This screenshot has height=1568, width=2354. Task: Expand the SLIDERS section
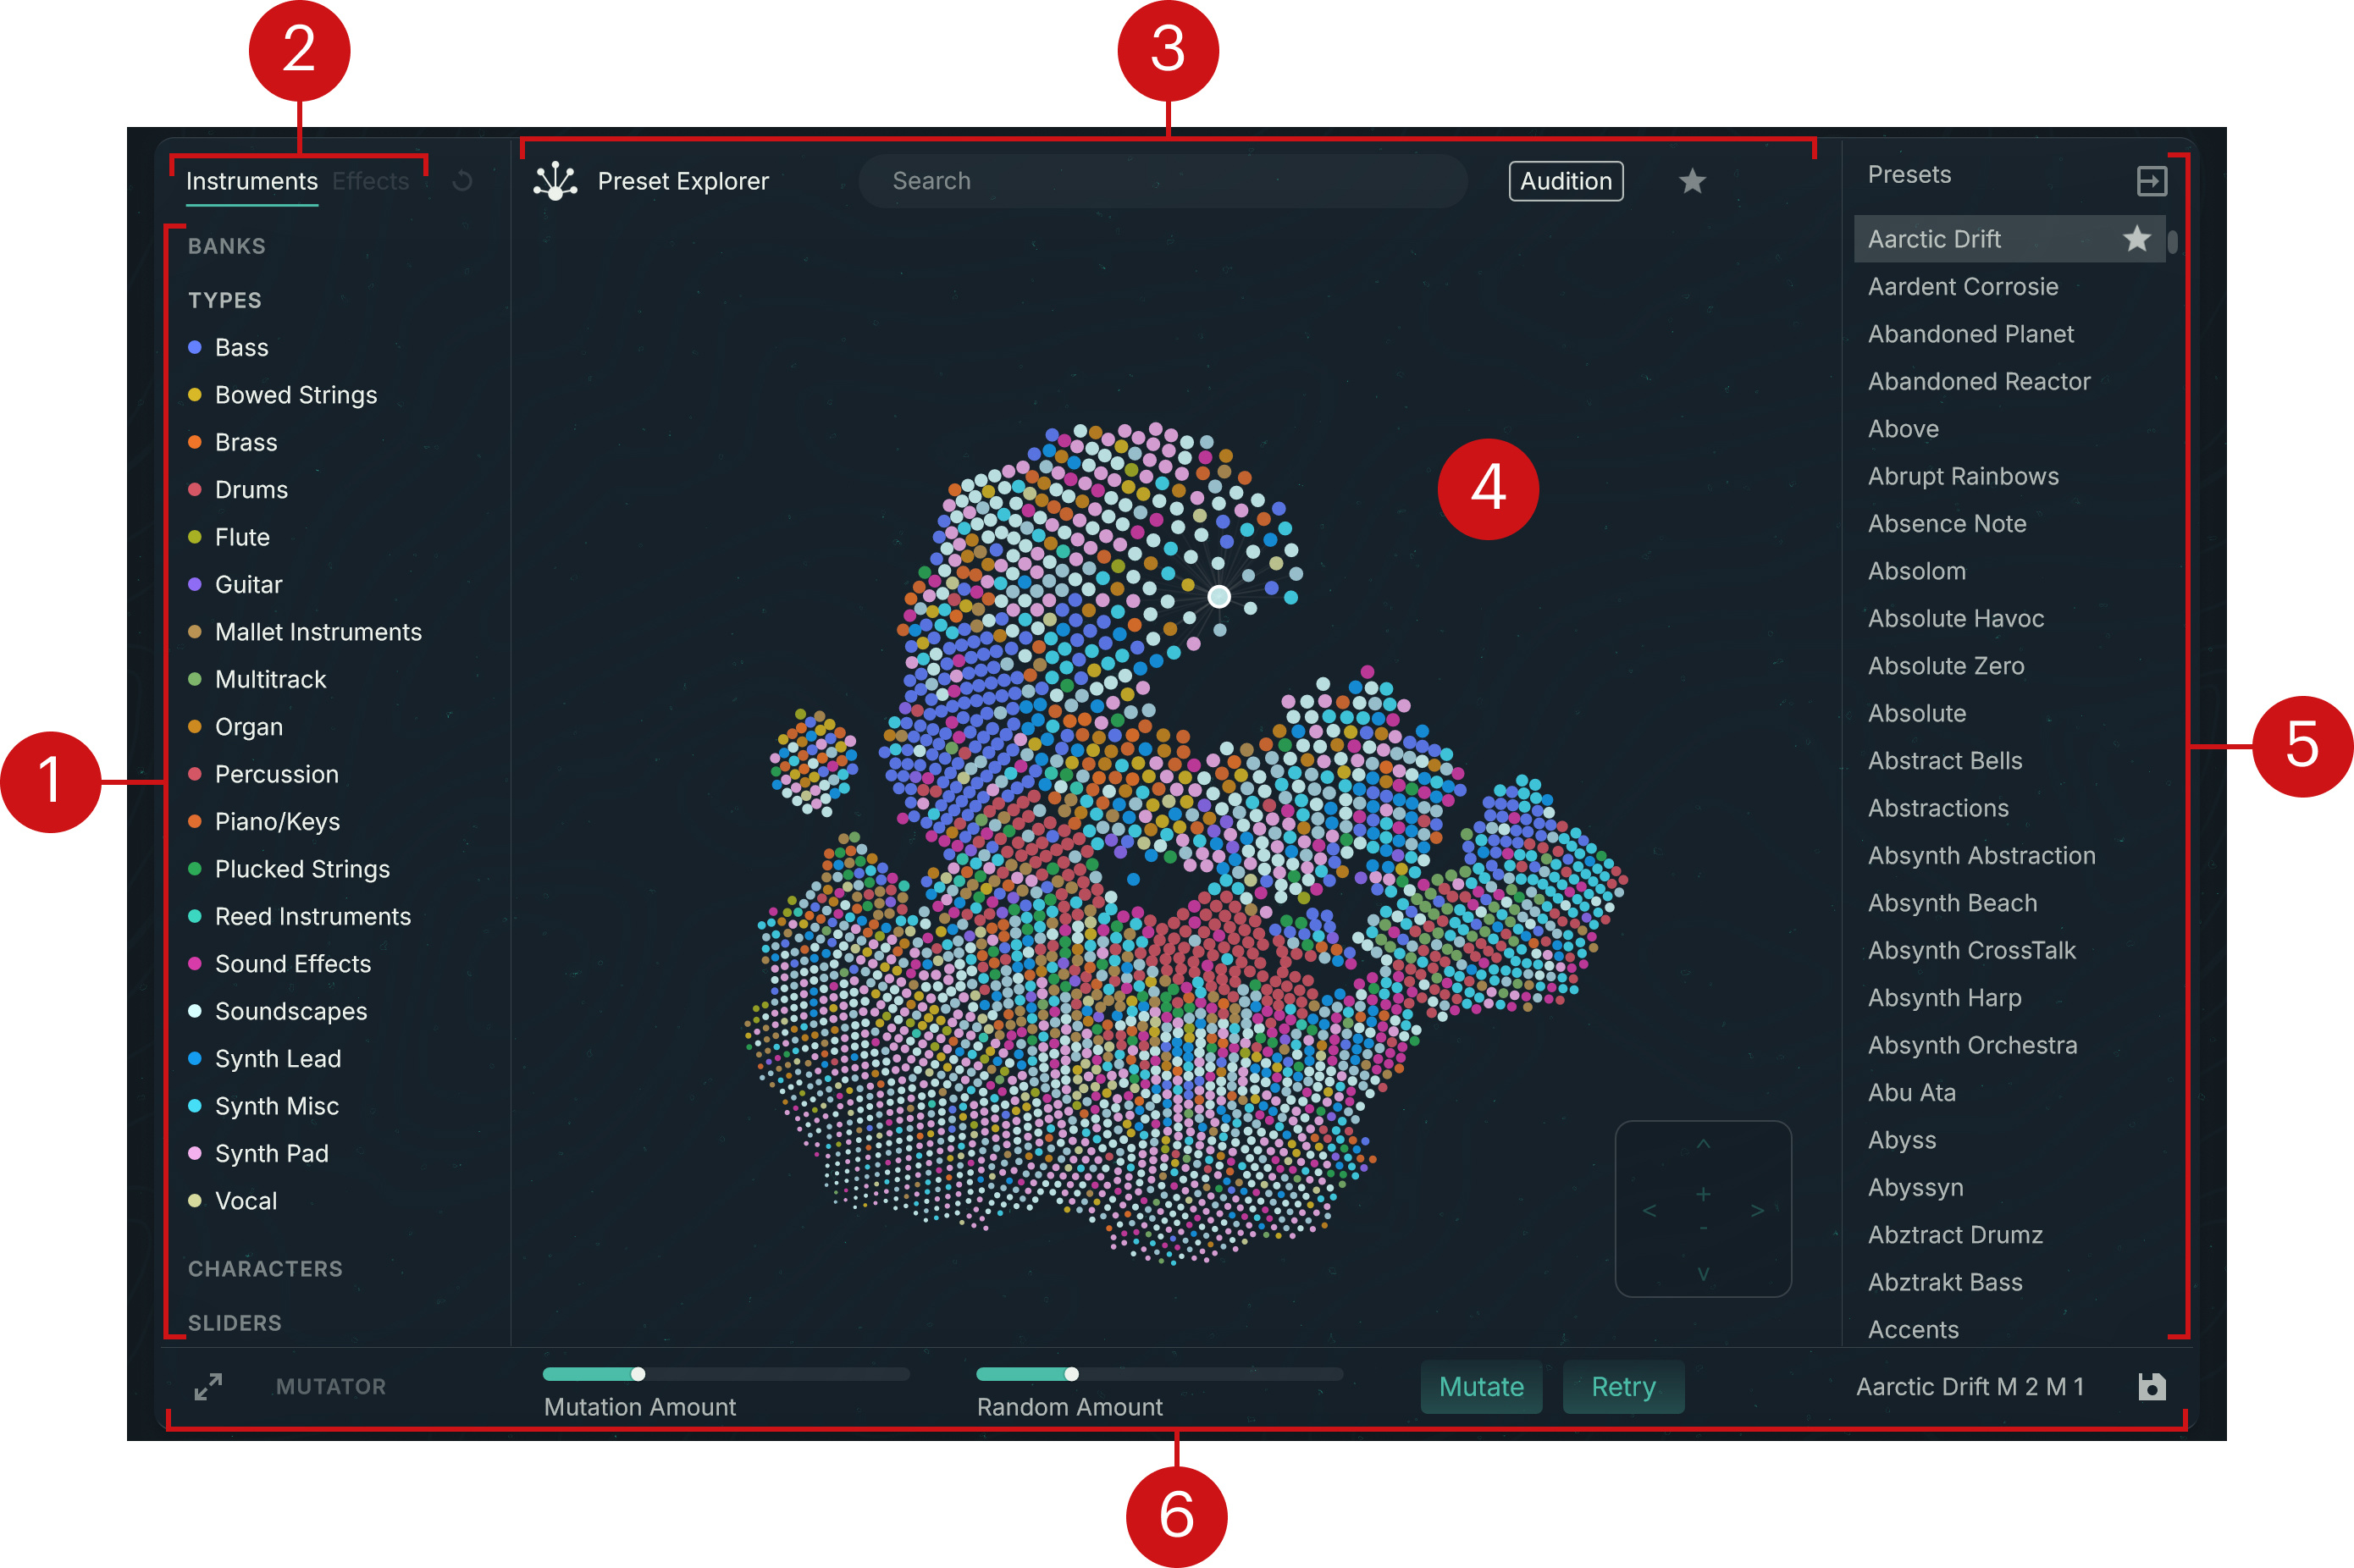pos(235,1323)
